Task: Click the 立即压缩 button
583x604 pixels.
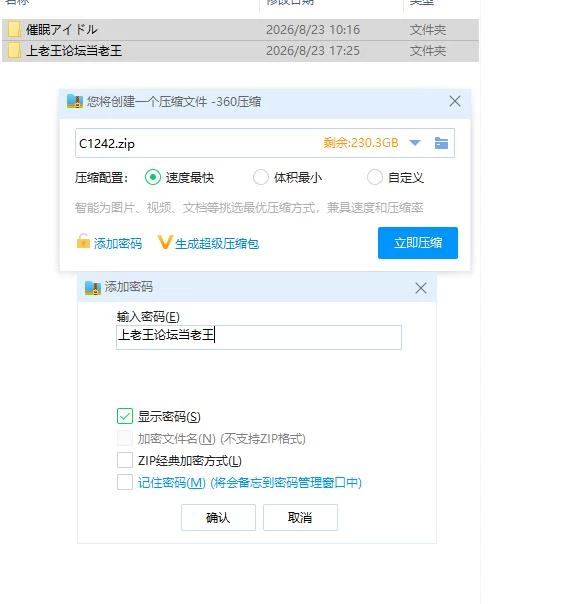Action: (418, 243)
